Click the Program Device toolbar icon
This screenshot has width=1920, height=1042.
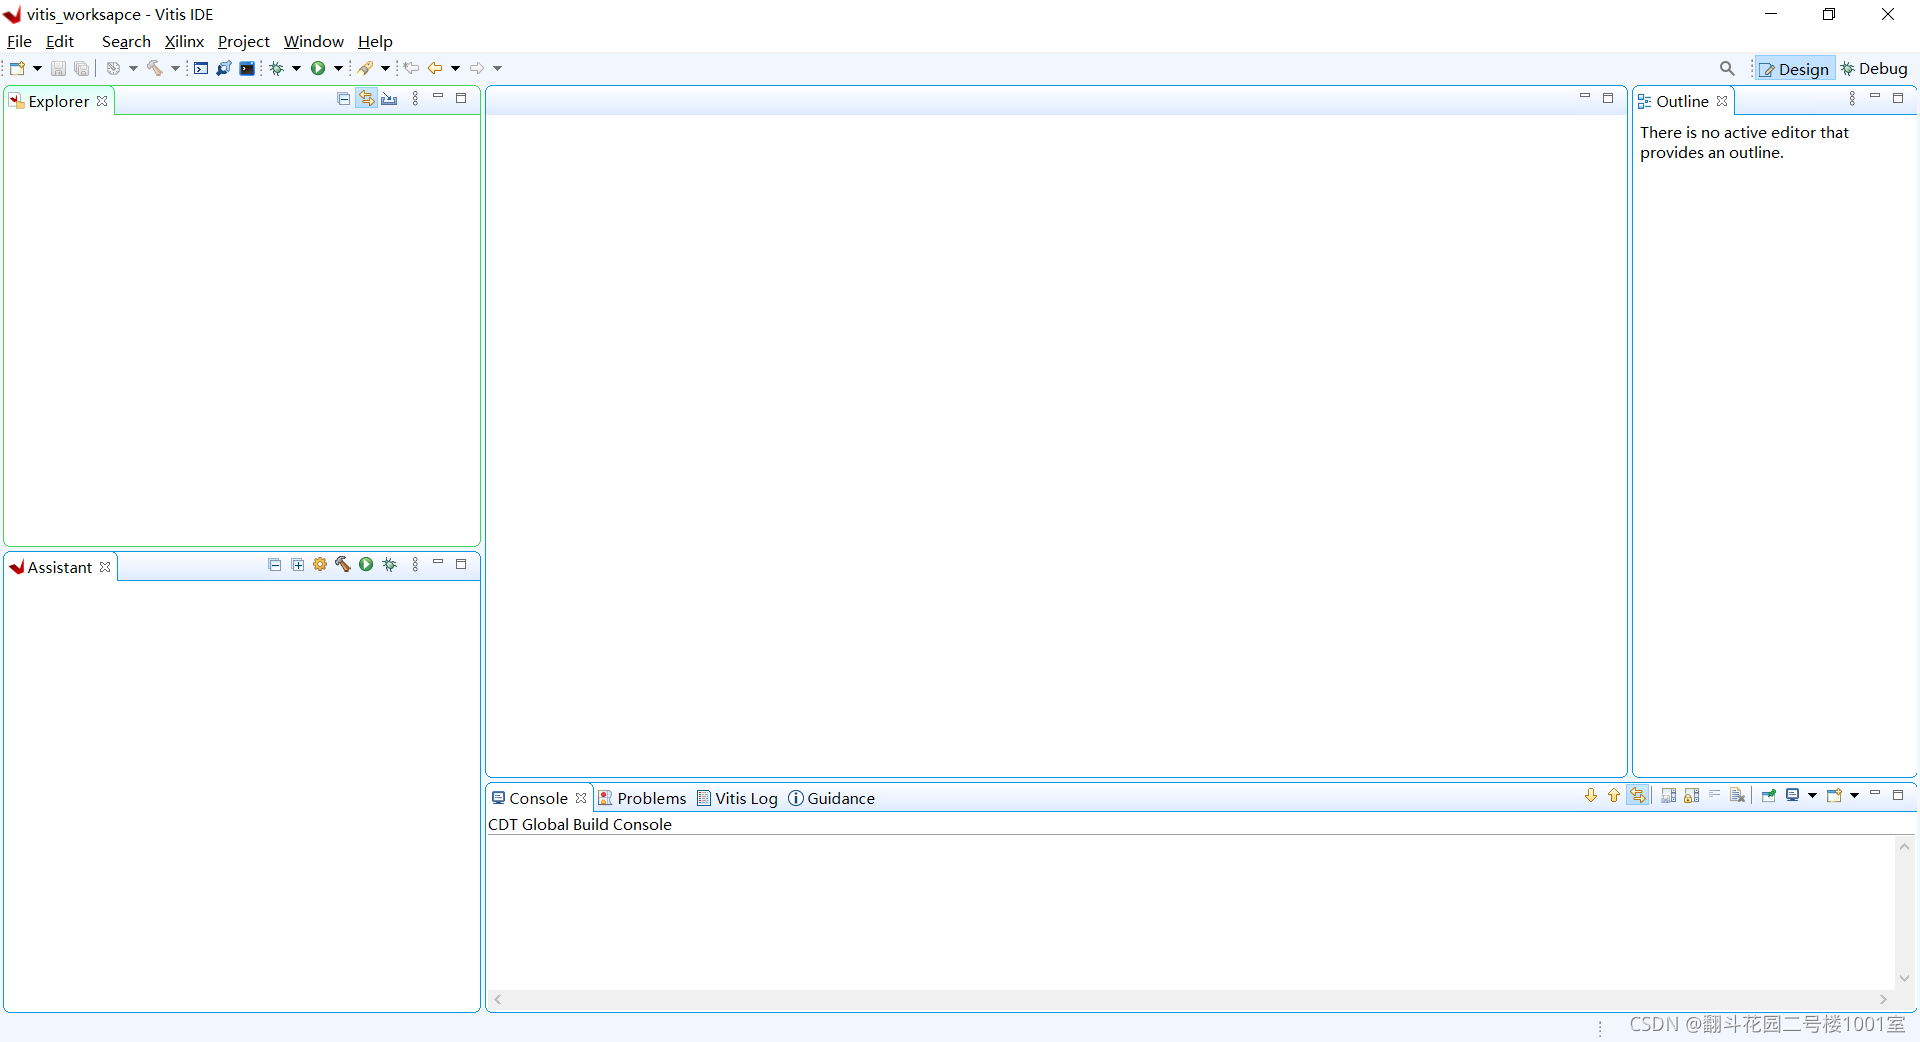(x=224, y=68)
